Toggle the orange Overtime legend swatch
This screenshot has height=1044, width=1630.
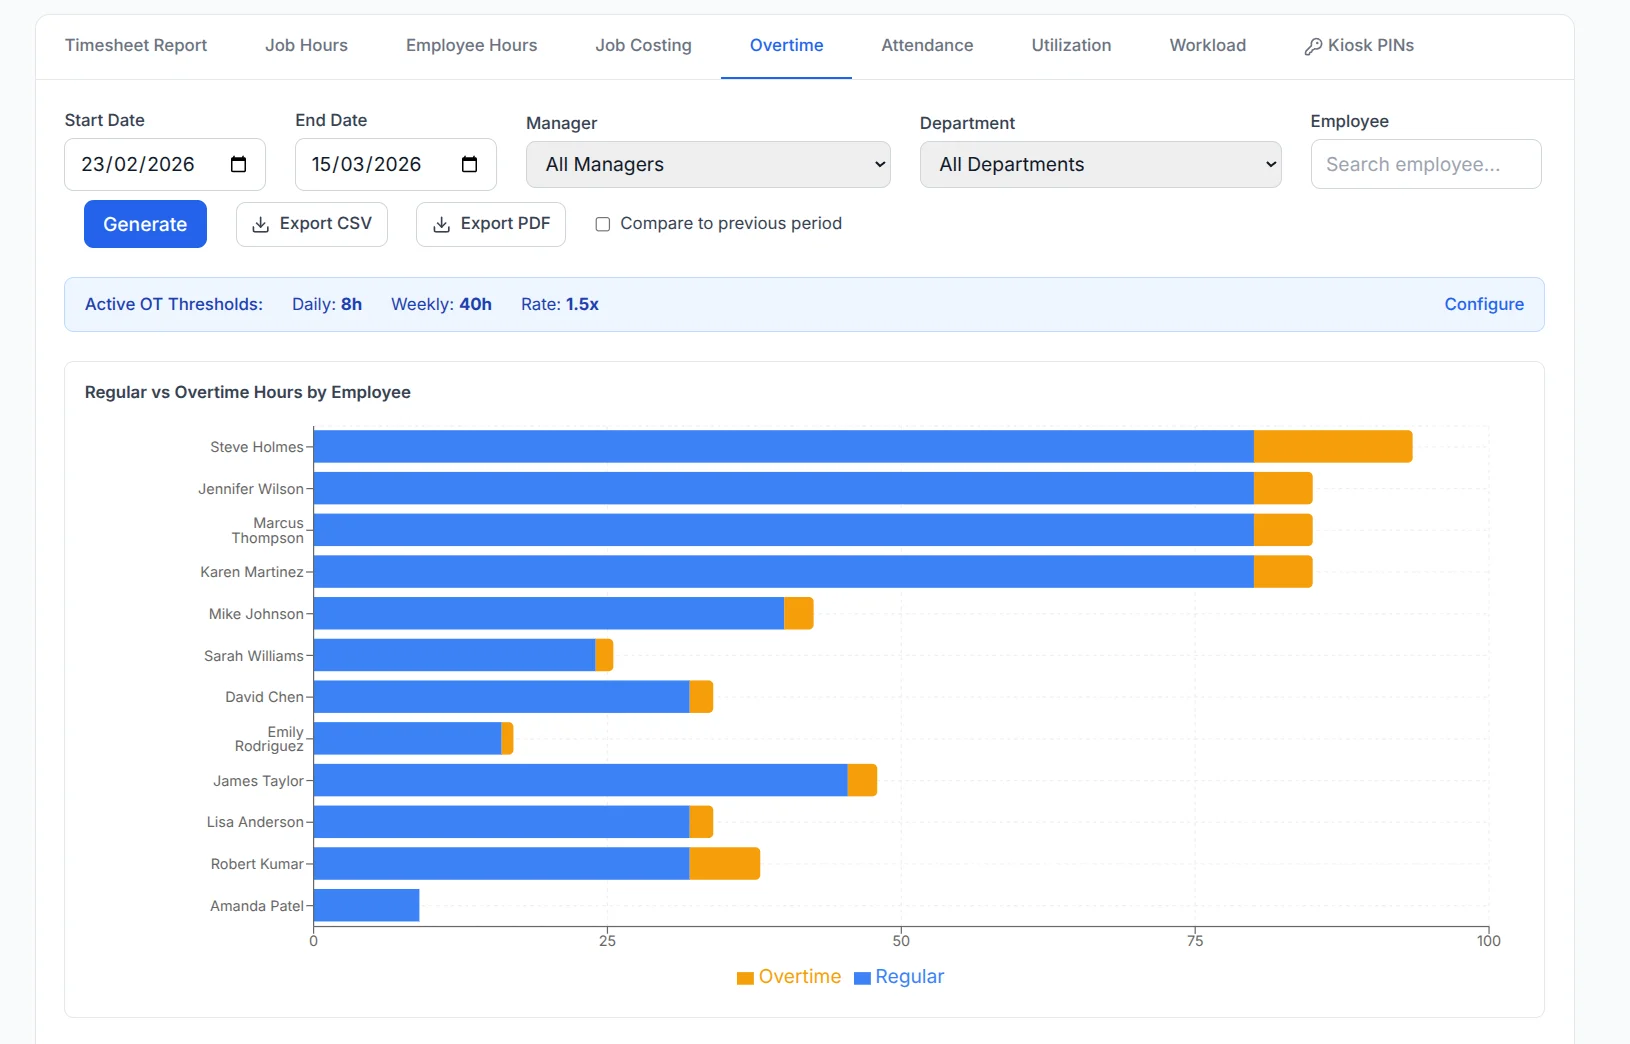[745, 978]
